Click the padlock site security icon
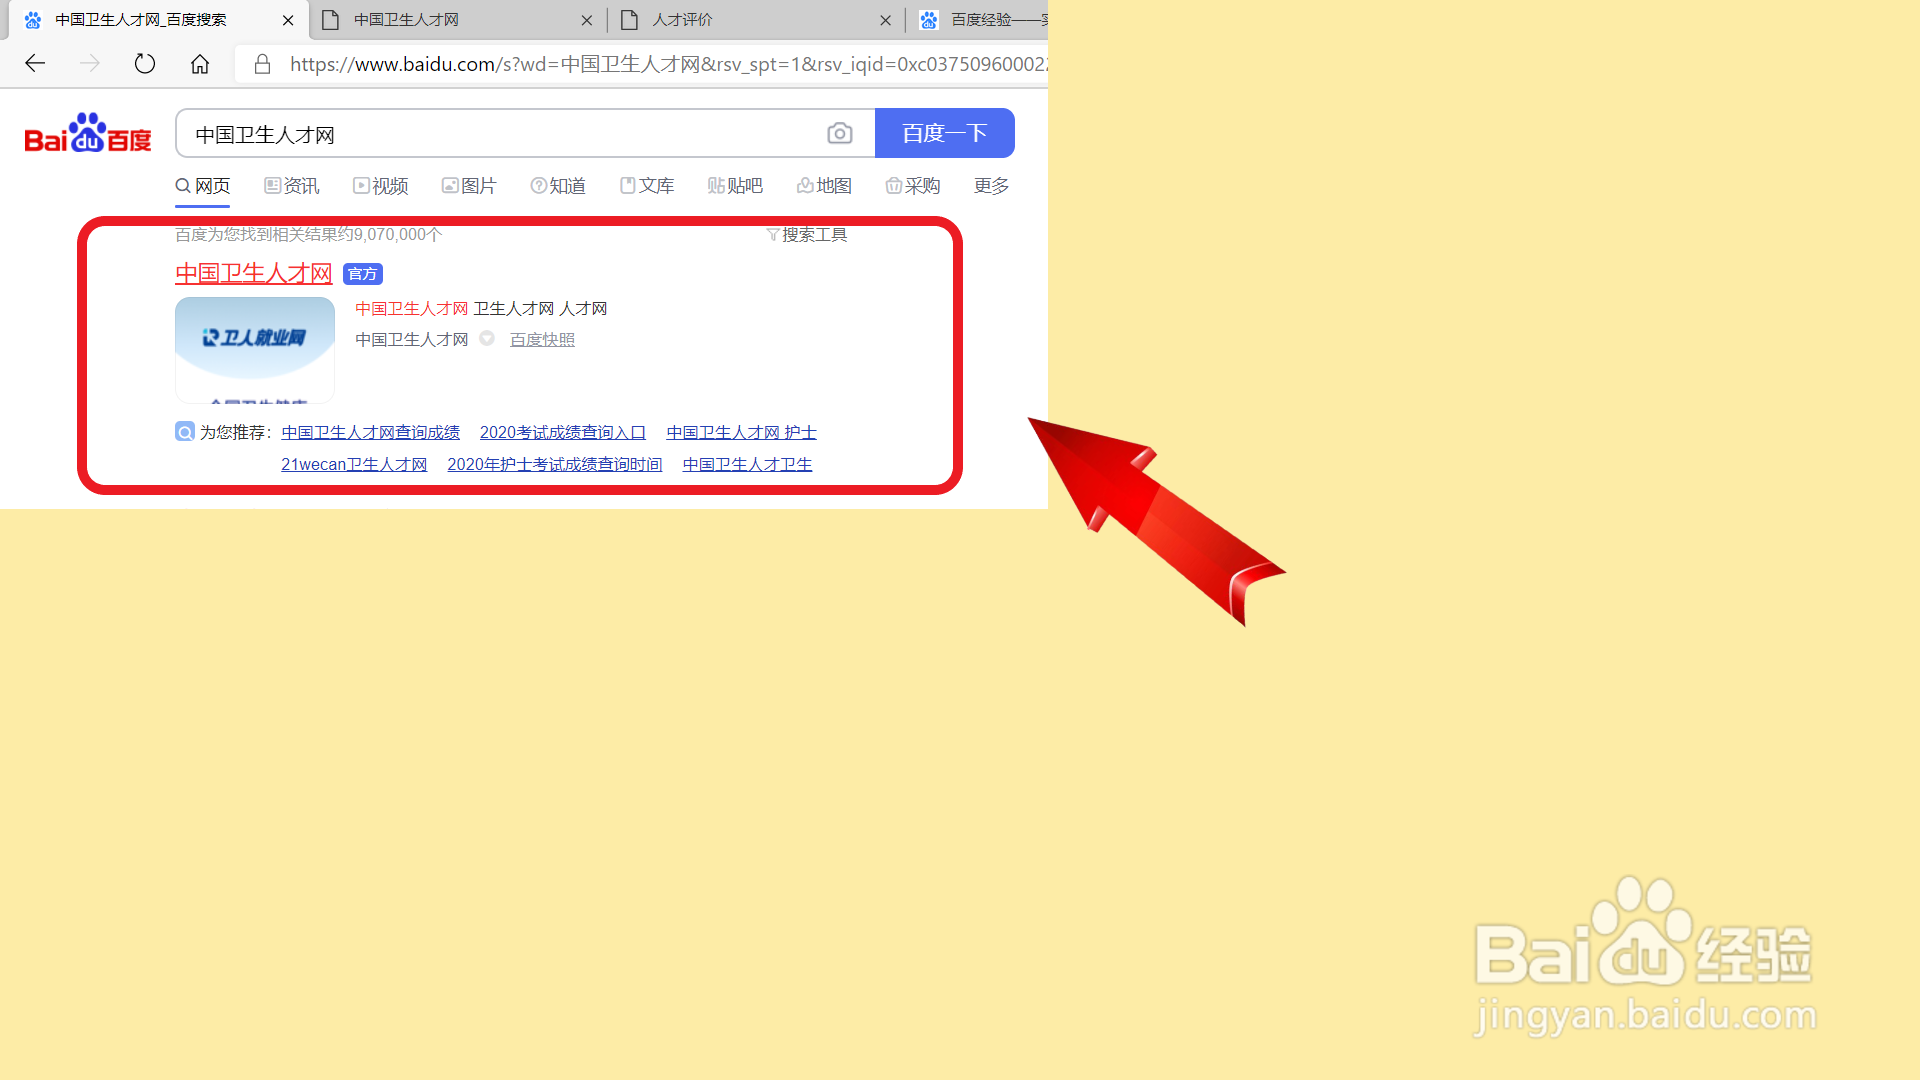Image resolution: width=1920 pixels, height=1080 pixels. pos(262,64)
